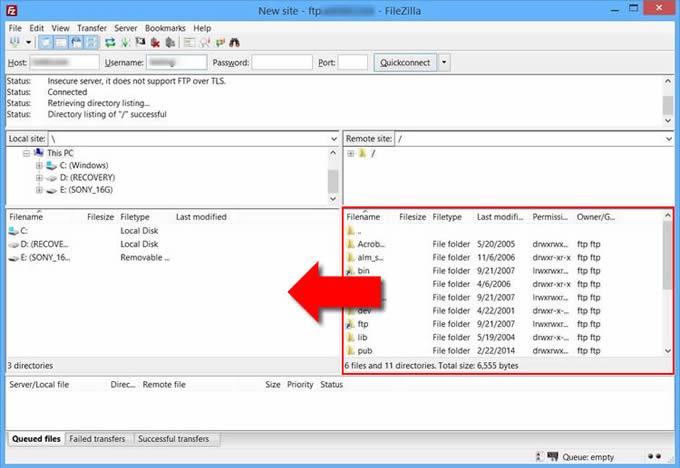
Task: Open the Quickconnect history dropdown
Action: click(444, 62)
